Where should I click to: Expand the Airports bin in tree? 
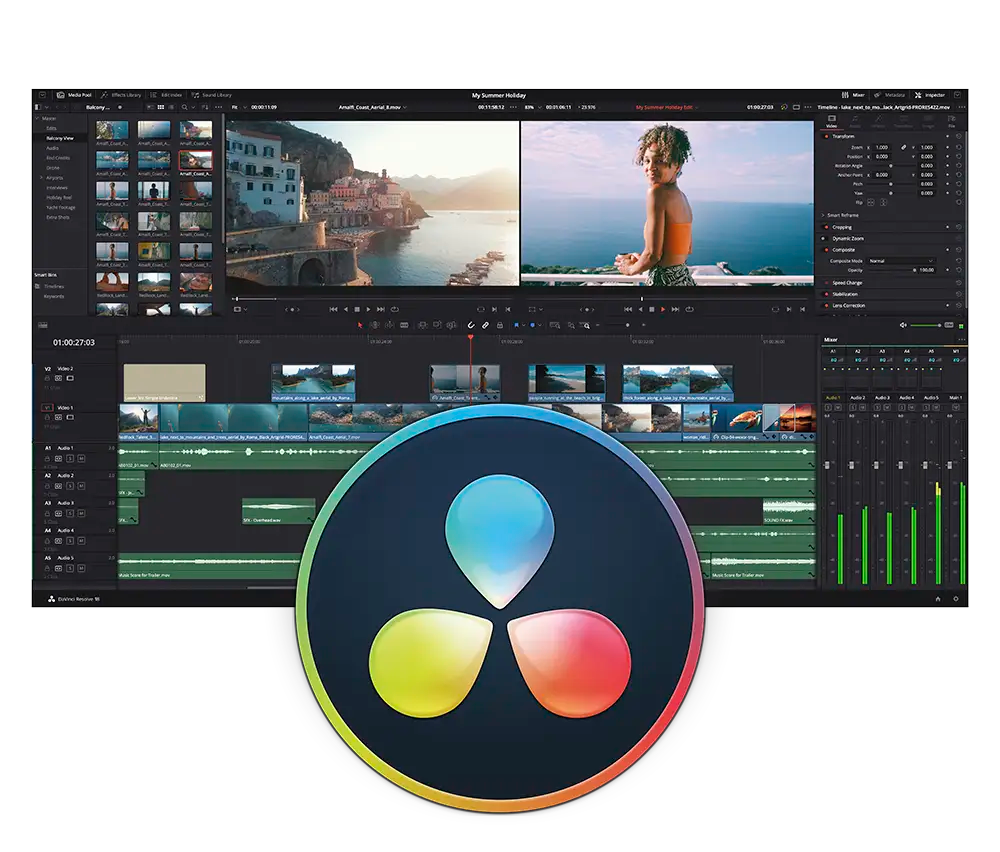pos(41,177)
